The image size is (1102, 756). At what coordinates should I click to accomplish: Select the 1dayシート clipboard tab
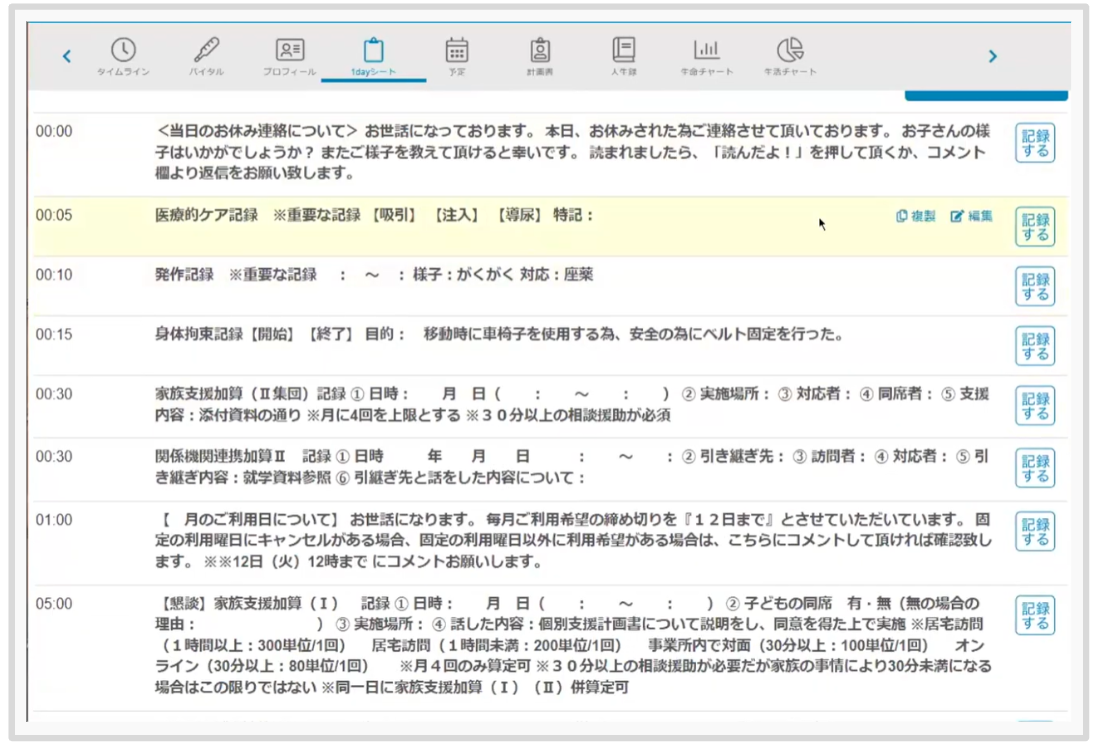click(373, 51)
